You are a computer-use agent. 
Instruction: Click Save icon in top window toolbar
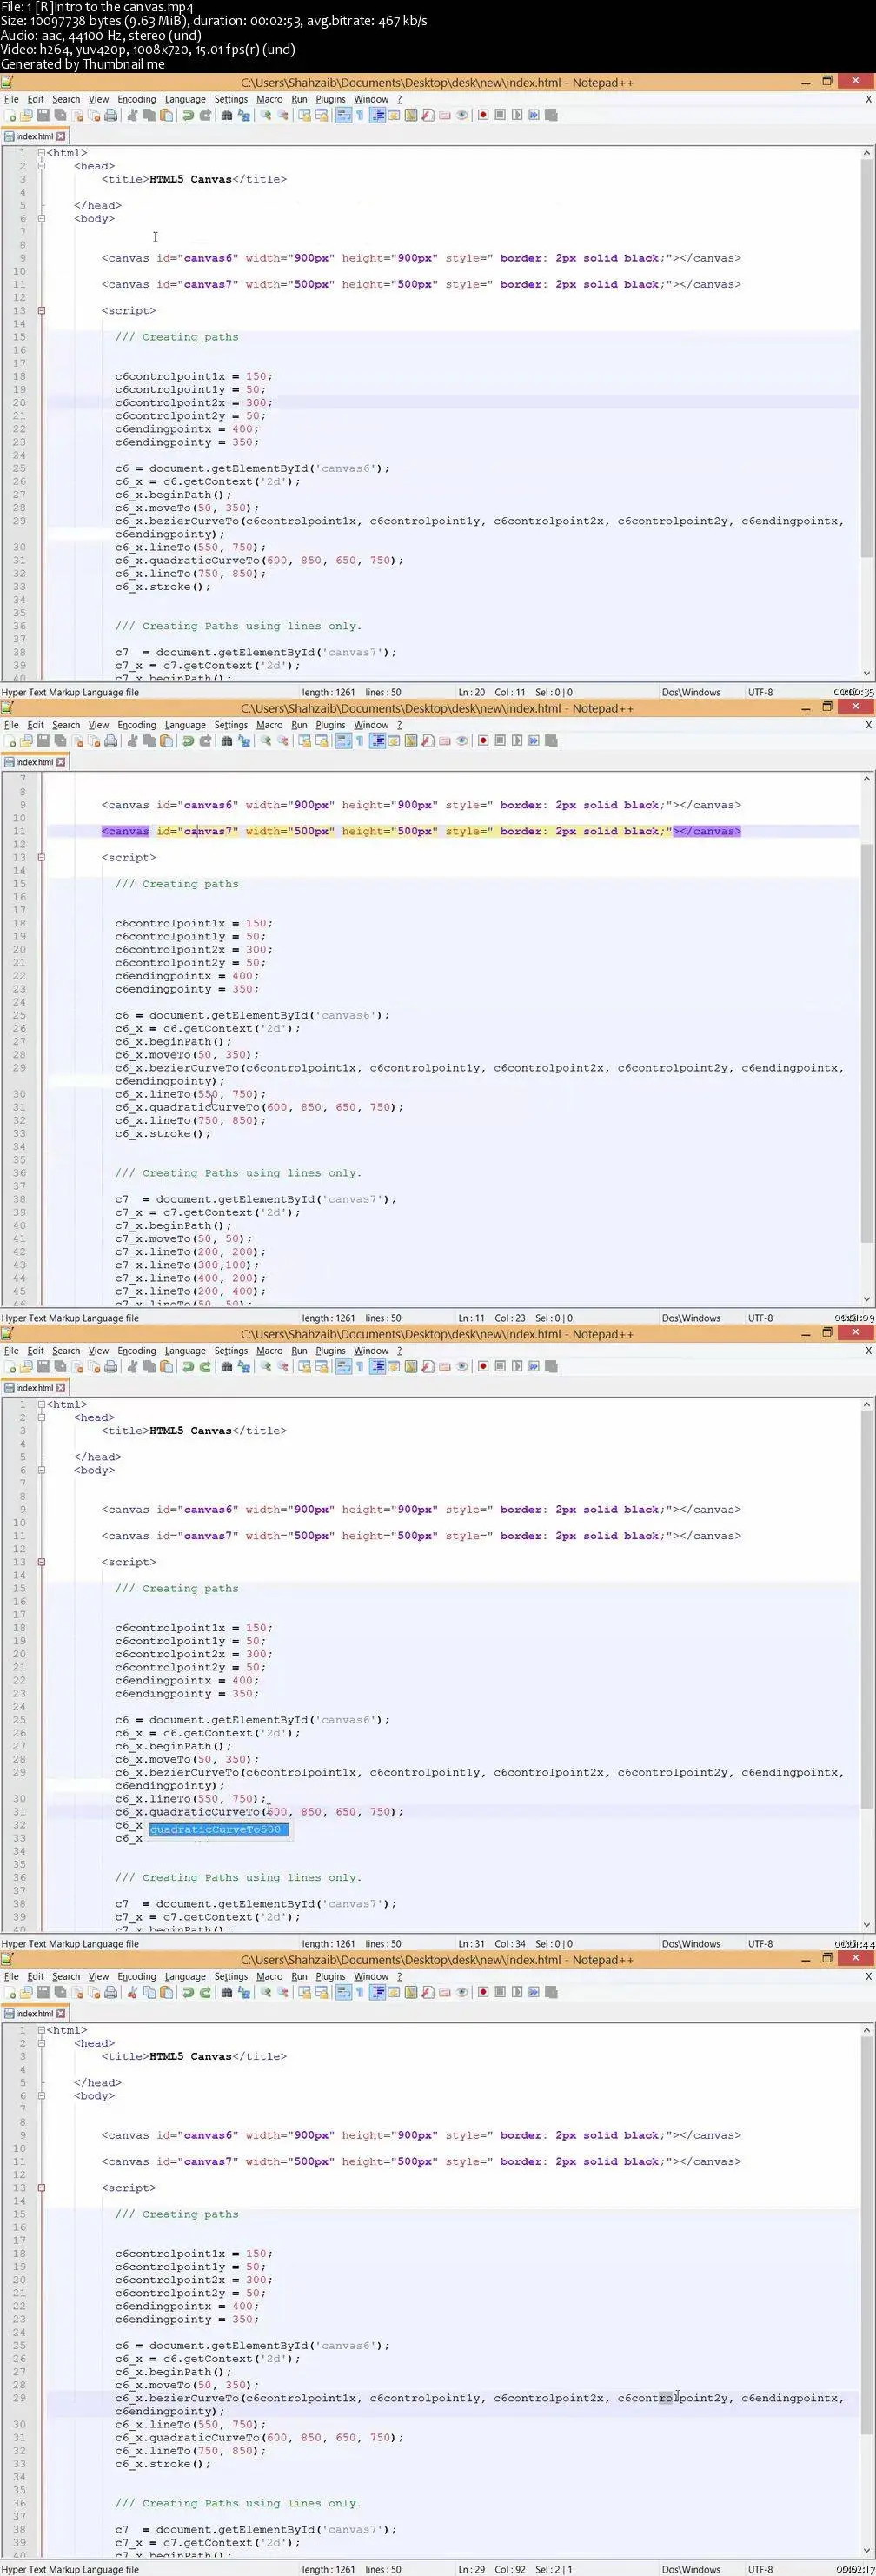pos(41,115)
